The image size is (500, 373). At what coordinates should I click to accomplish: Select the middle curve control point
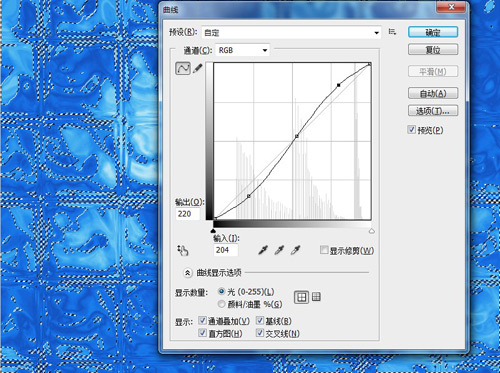(297, 136)
